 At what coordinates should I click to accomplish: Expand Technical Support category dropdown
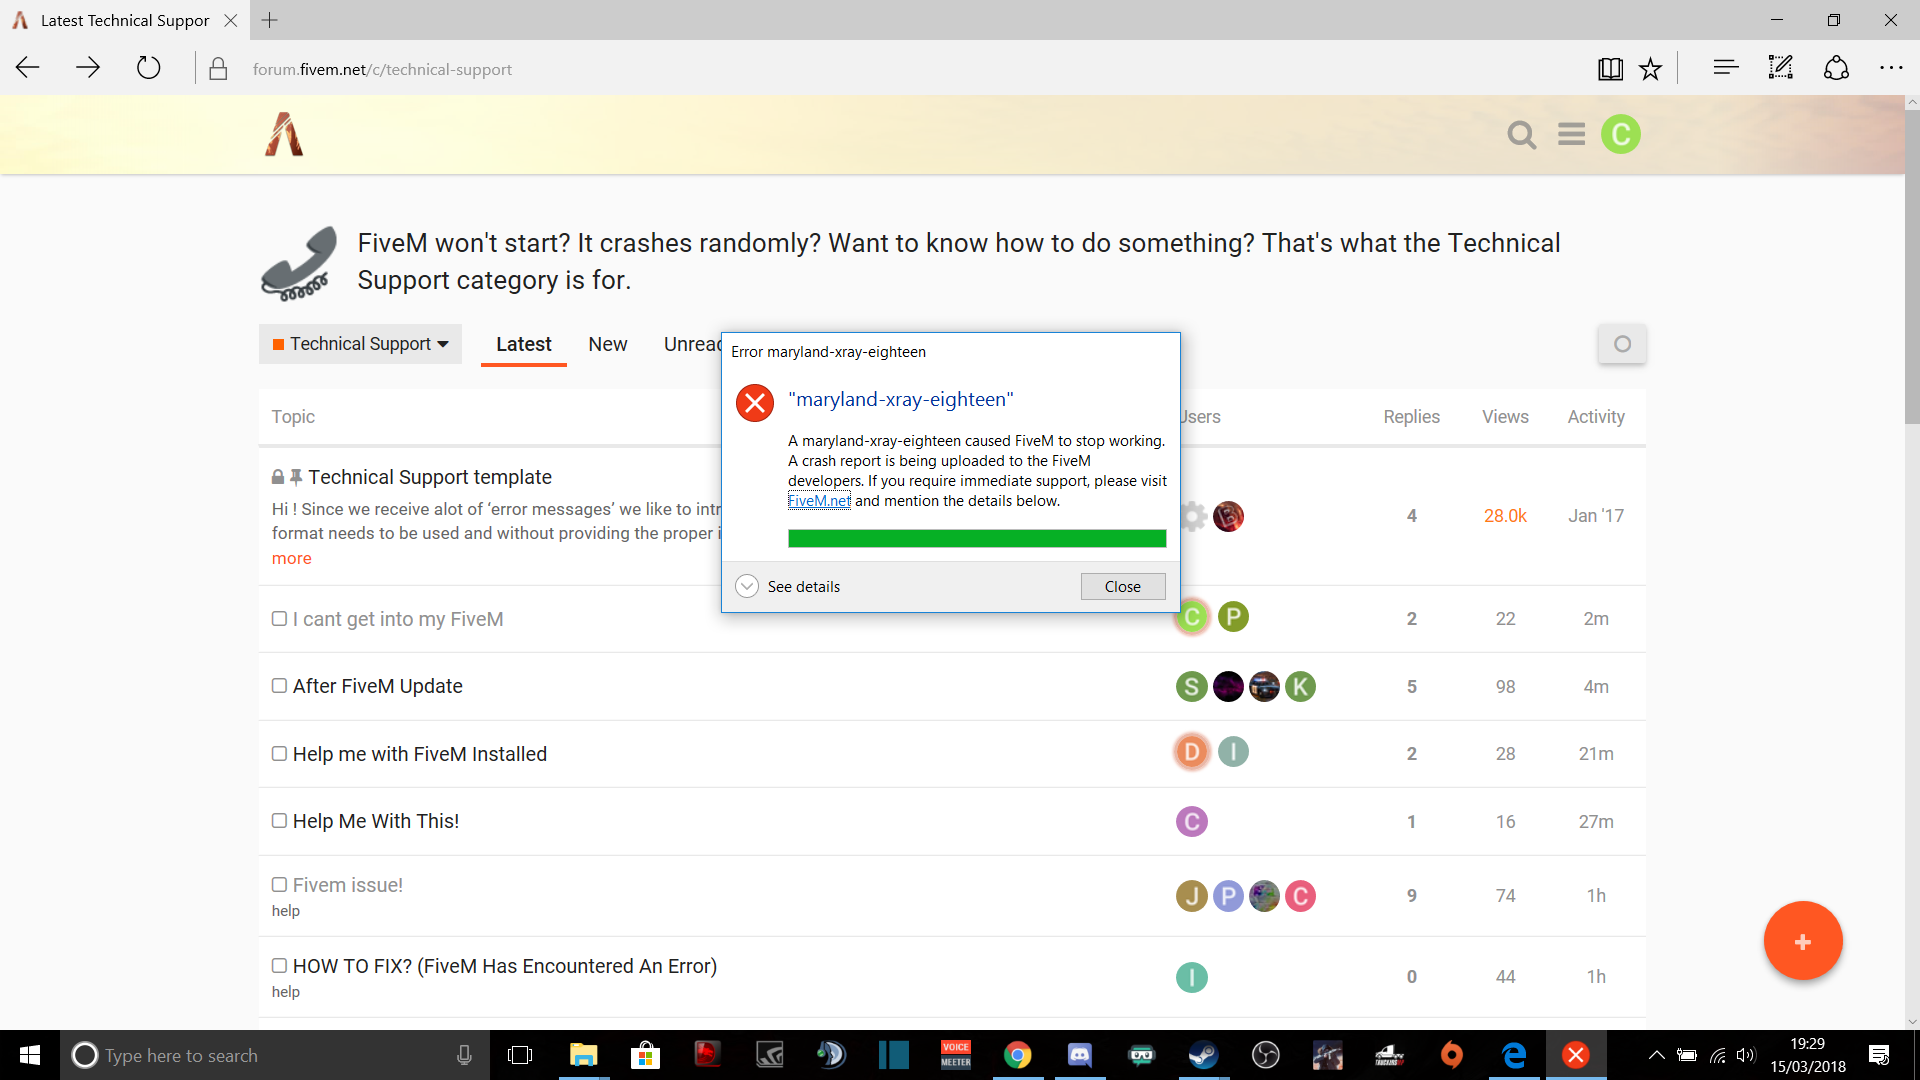[360, 344]
